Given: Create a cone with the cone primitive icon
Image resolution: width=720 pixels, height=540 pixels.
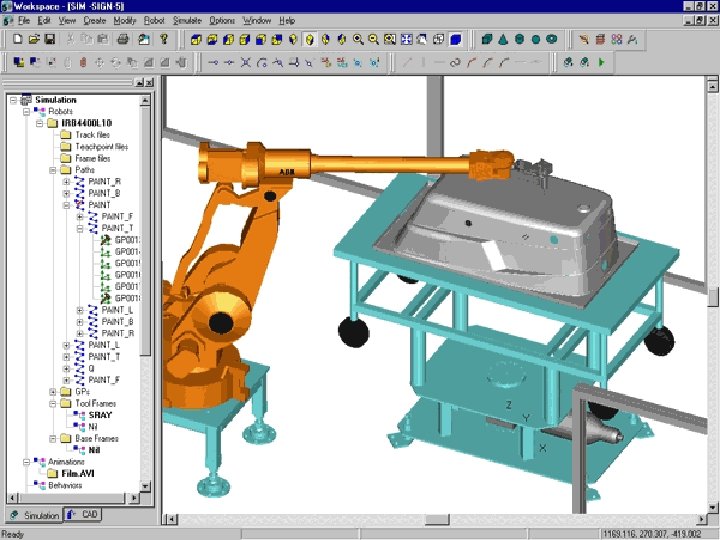Looking at the screenshot, I should pos(503,40).
